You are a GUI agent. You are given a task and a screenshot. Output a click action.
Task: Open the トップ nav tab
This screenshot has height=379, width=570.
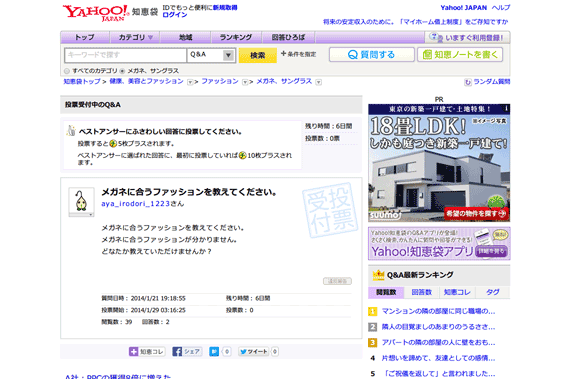coord(85,37)
